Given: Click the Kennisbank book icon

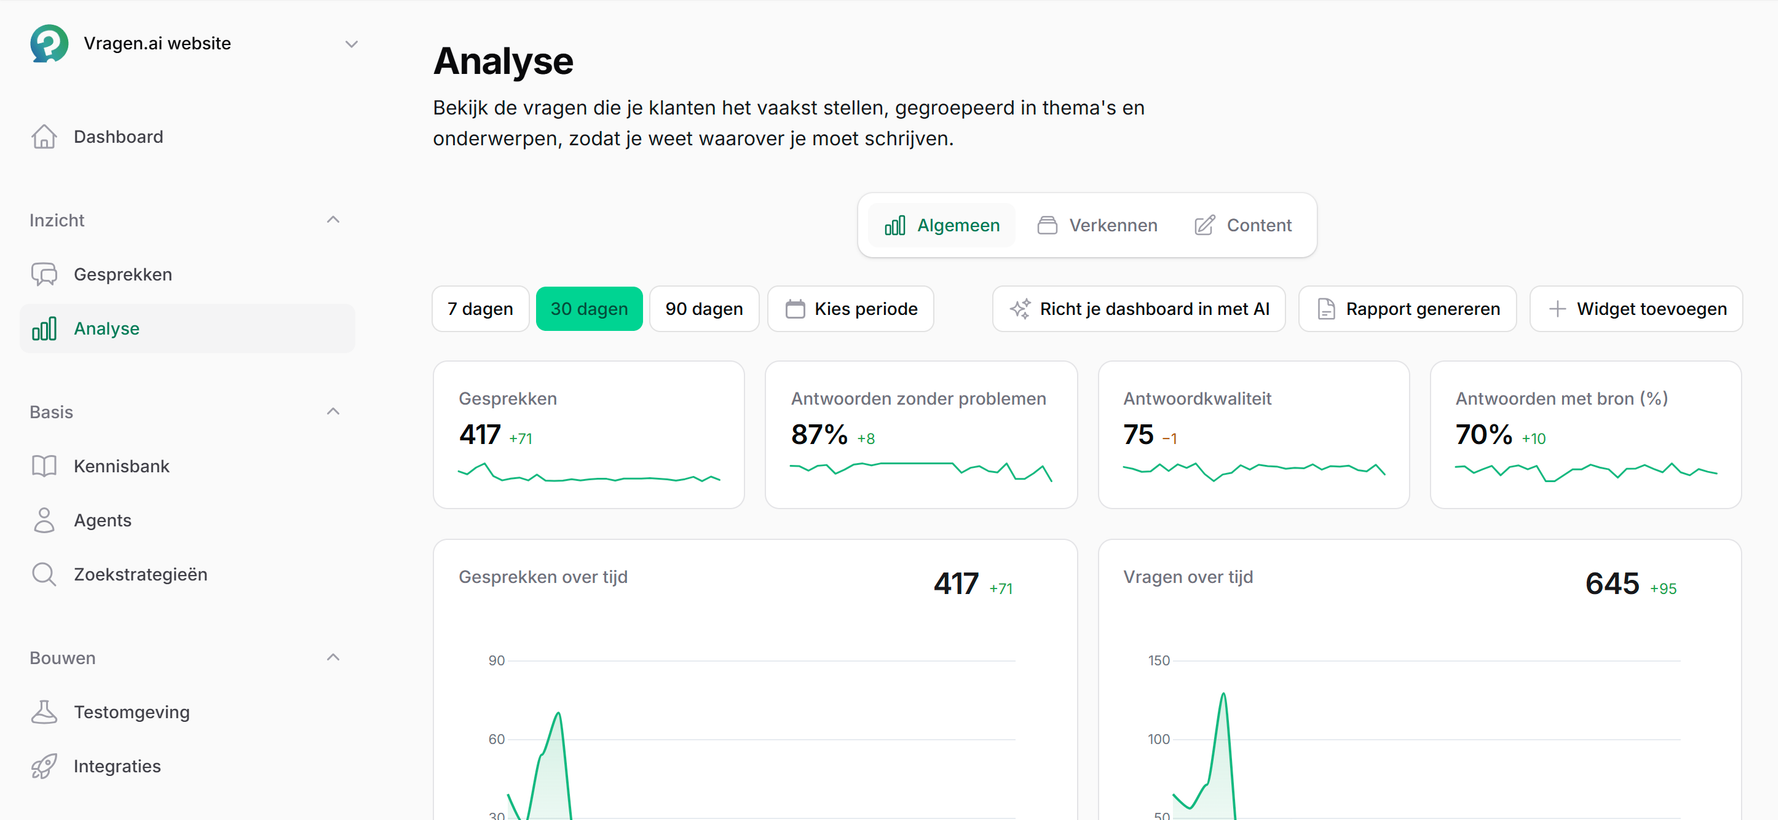Looking at the screenshot, I should pos(44,466).
